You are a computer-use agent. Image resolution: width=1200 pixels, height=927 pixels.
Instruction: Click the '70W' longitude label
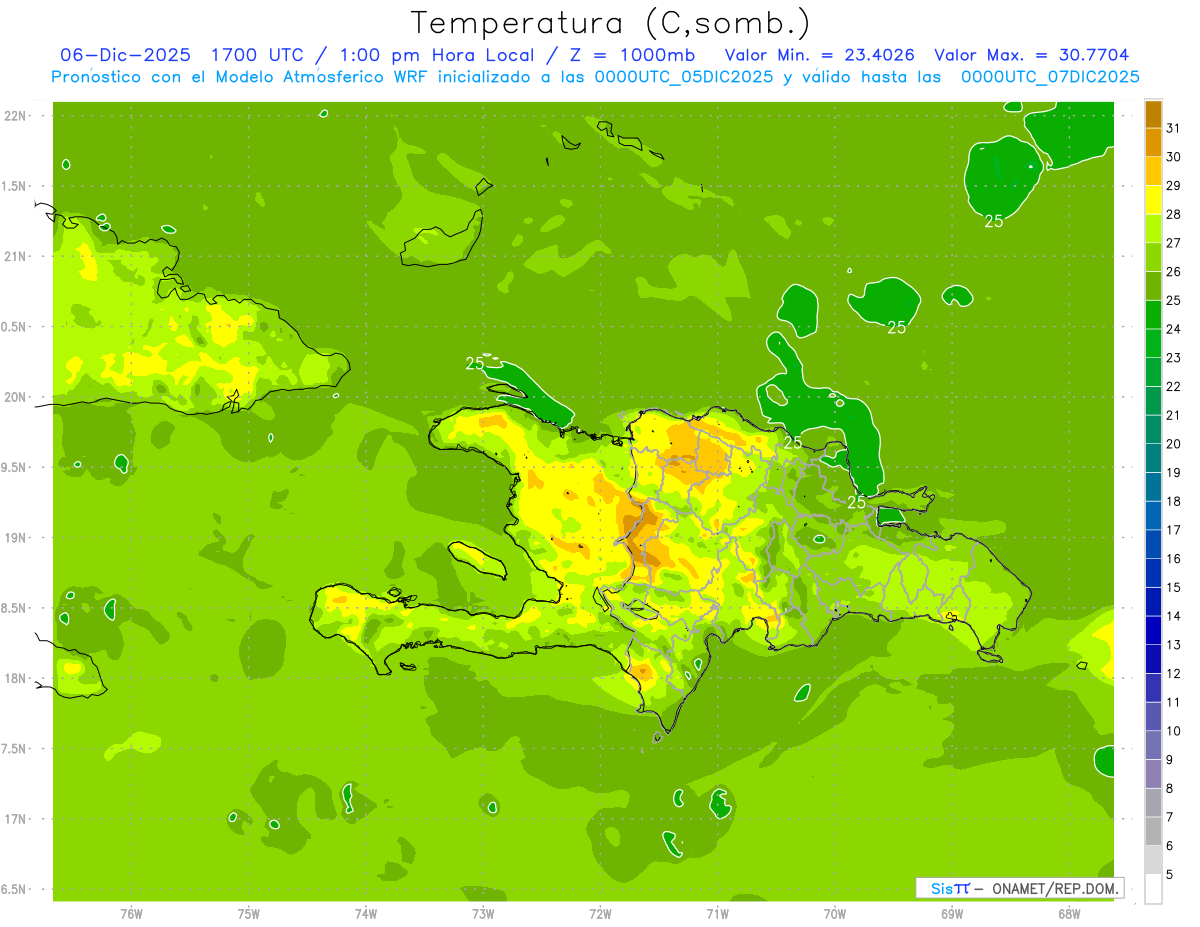[x=835, y=913]
